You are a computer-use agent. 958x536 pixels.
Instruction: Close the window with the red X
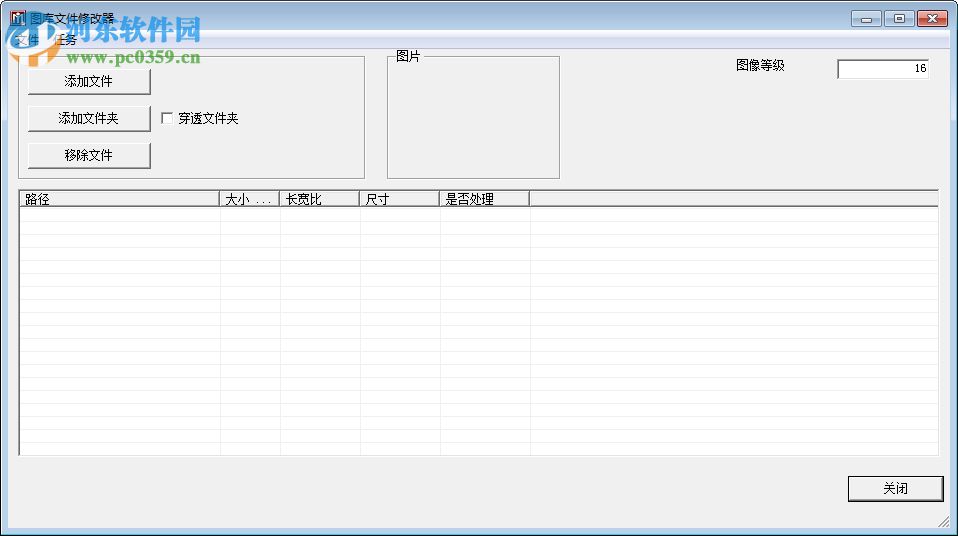932,19
